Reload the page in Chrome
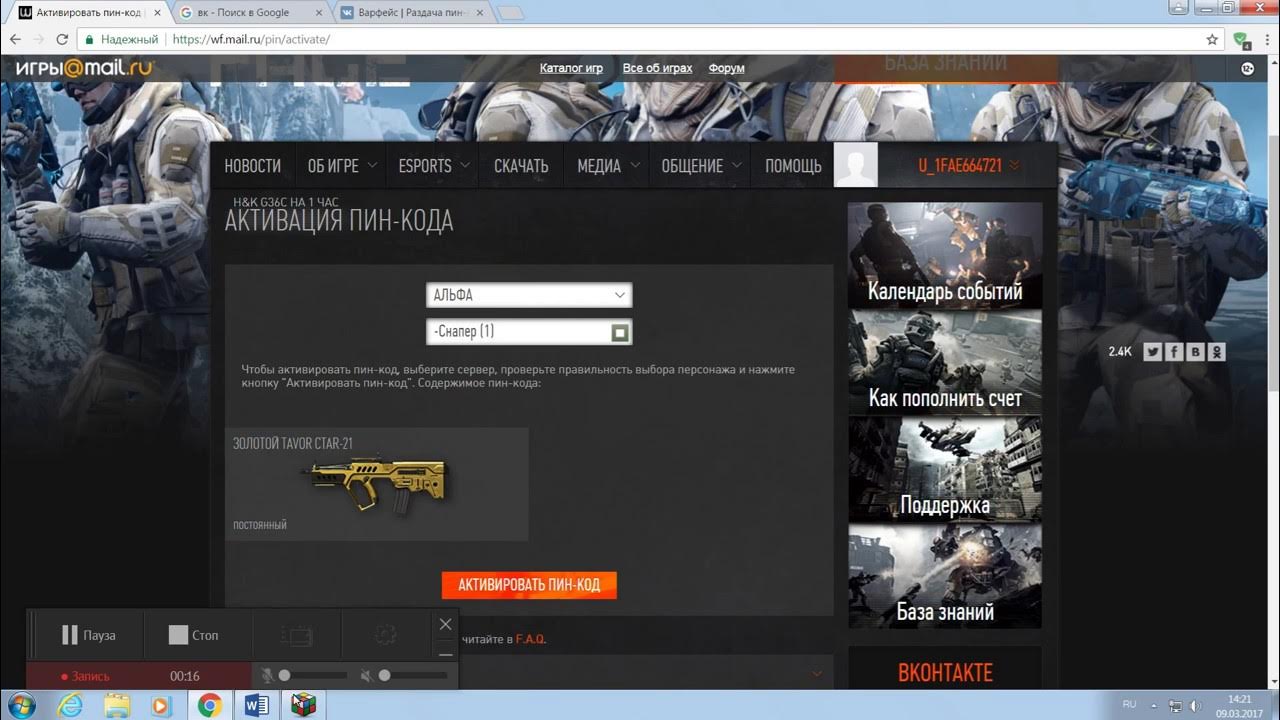 [x=62, y=40]
